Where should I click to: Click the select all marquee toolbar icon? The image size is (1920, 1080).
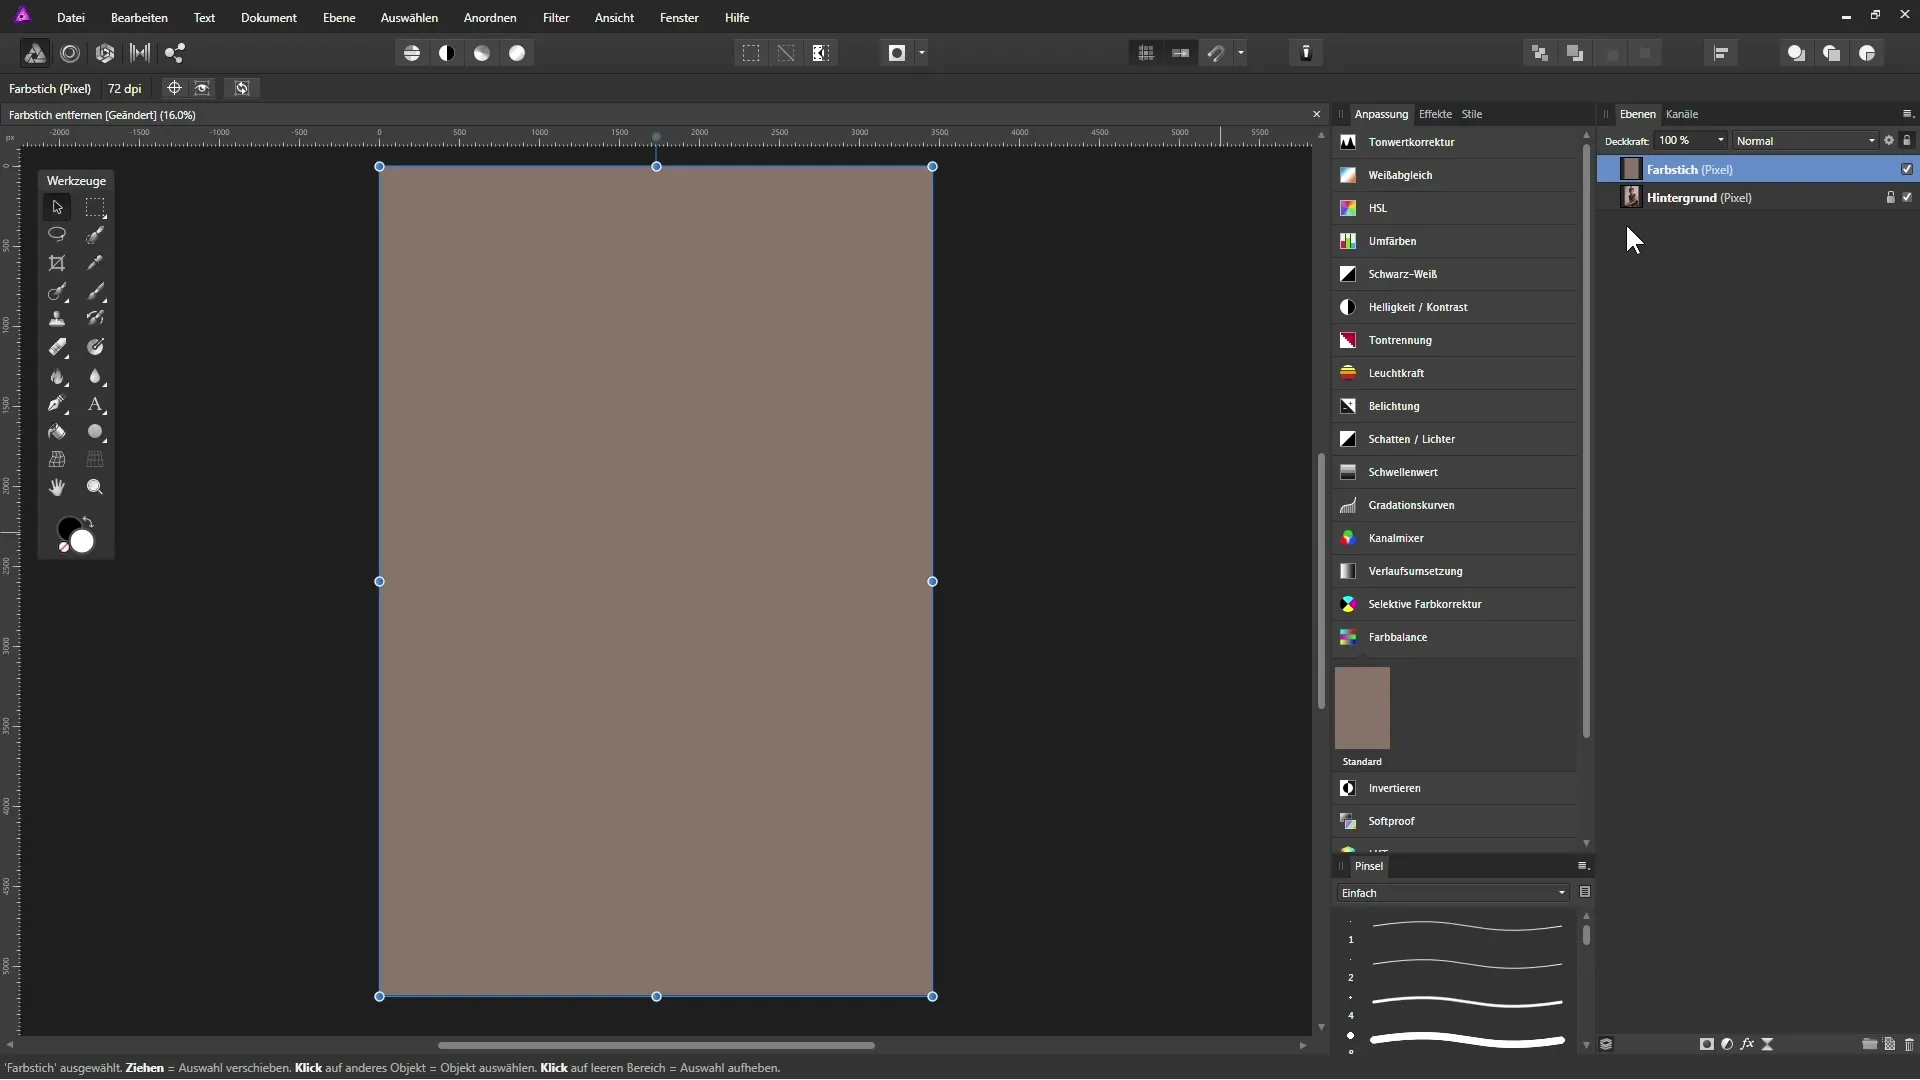751,53
